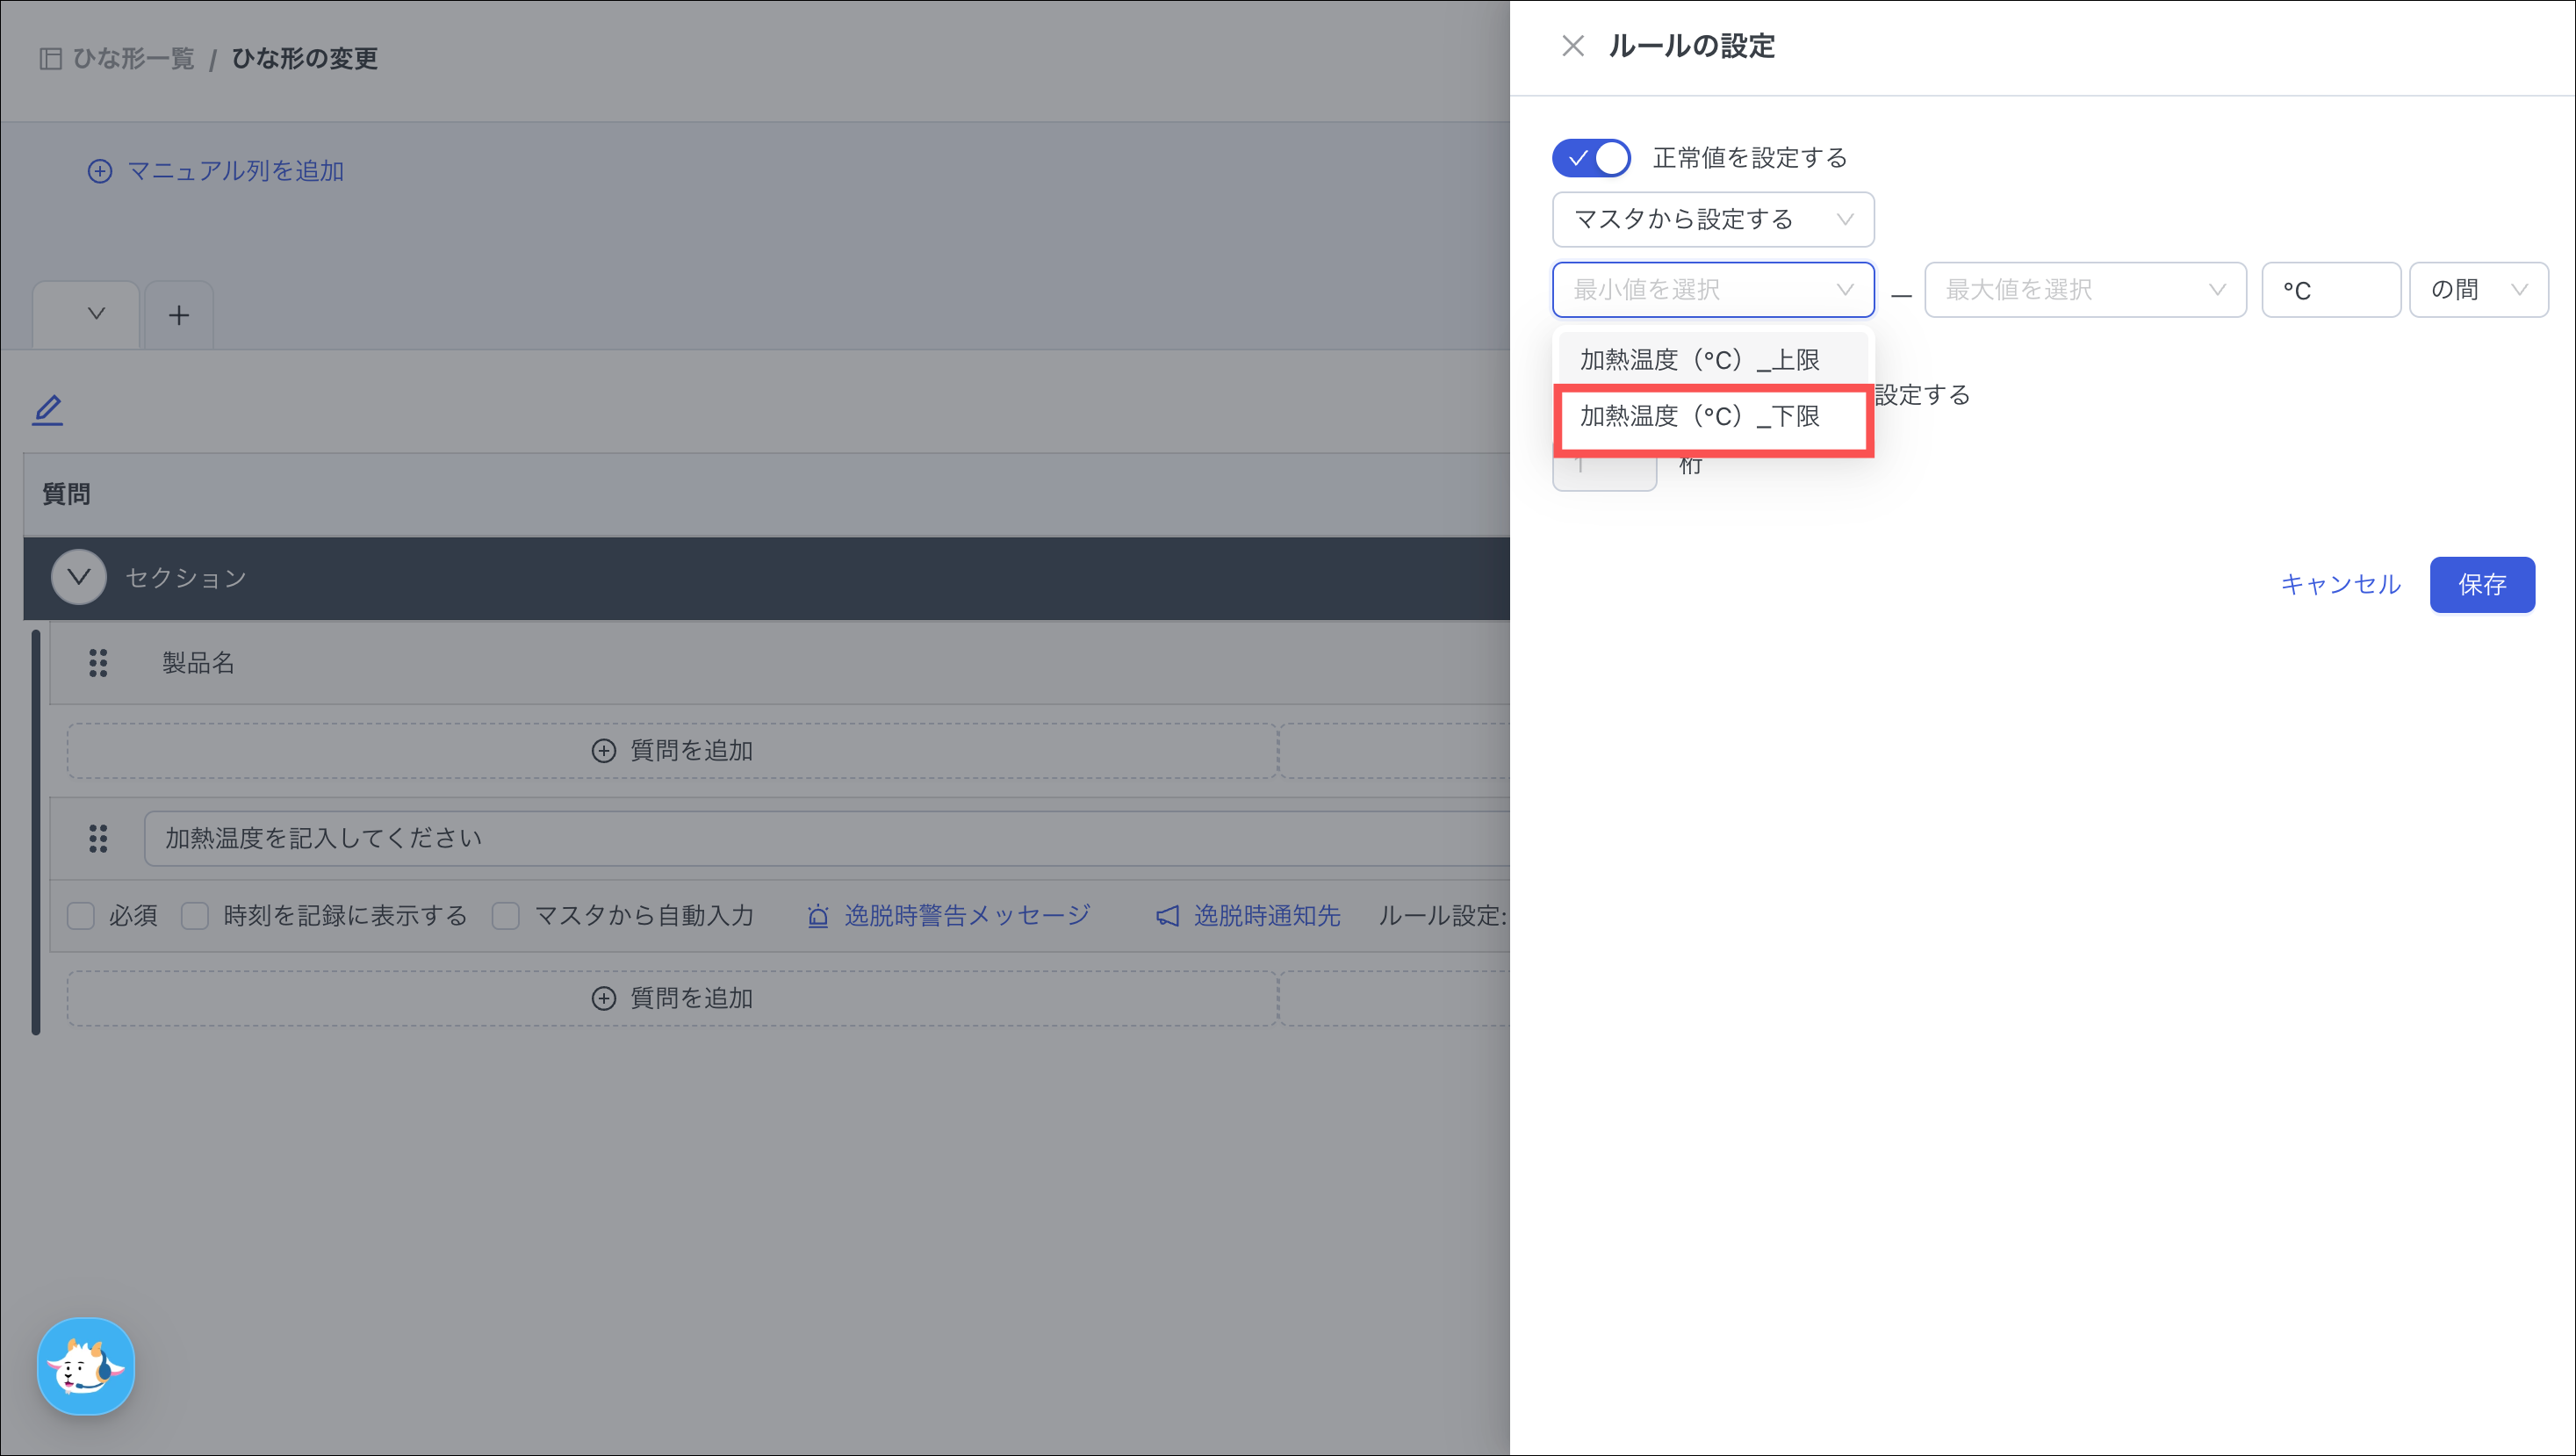The width and height of the screenshot is (2576, 1456).
Task: Open the 最大値を選択 dropdown
Action: point(2084,290)
